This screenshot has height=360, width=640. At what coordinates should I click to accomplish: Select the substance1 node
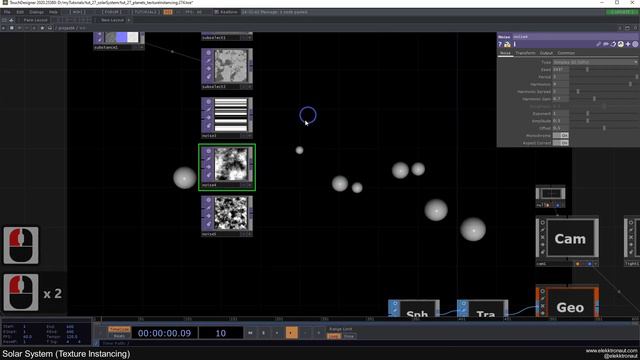[119, 41]
